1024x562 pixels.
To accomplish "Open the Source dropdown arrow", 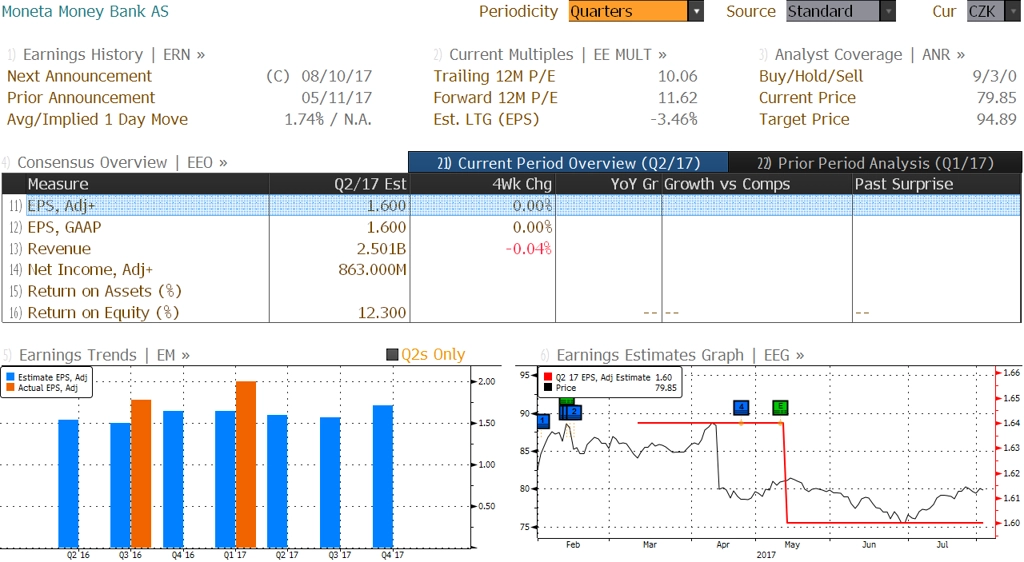I will coord(888,11).
